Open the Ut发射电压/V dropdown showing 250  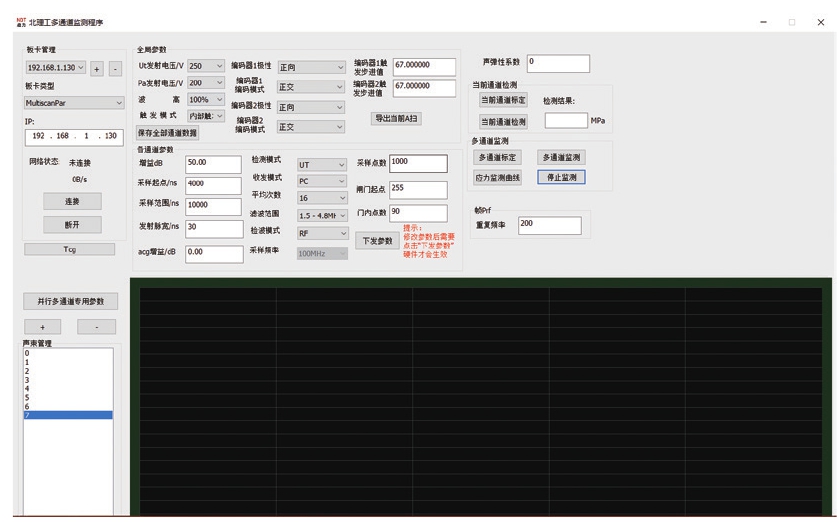[x=206, y=66]
